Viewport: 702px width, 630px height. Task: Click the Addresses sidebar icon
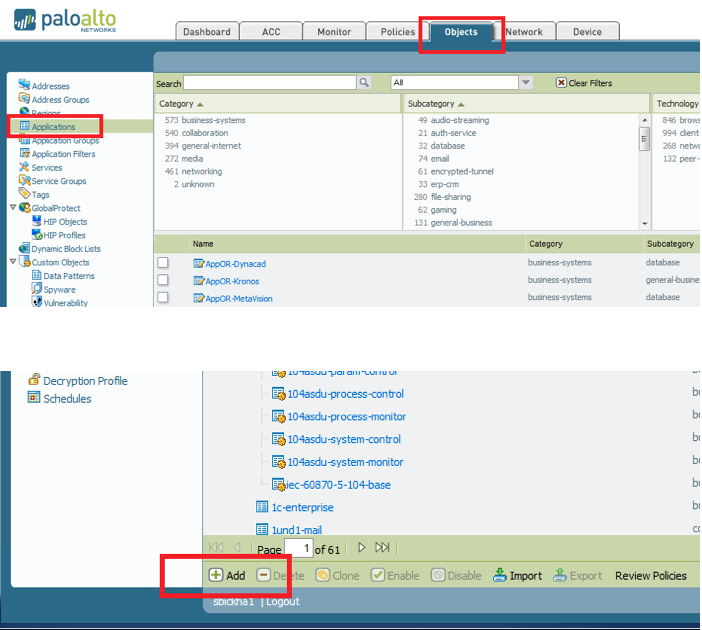coord(24,84)
